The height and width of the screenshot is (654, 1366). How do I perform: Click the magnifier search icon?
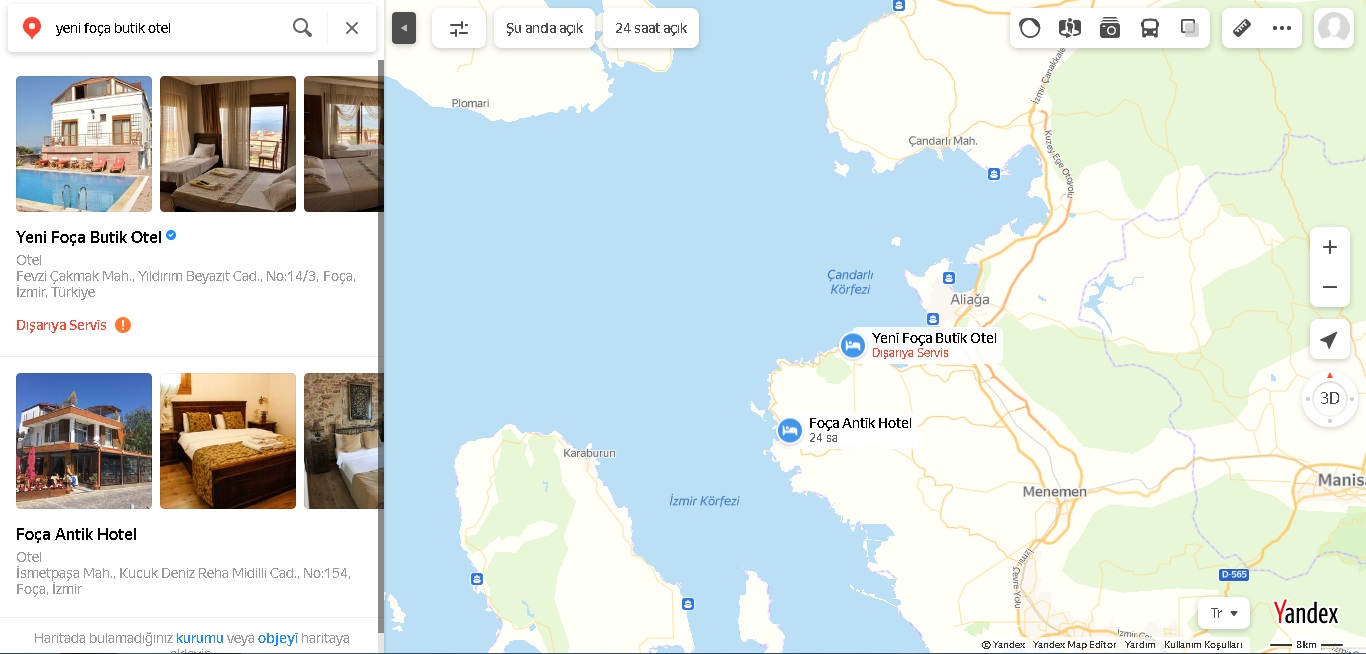click(x=302, y=28)
